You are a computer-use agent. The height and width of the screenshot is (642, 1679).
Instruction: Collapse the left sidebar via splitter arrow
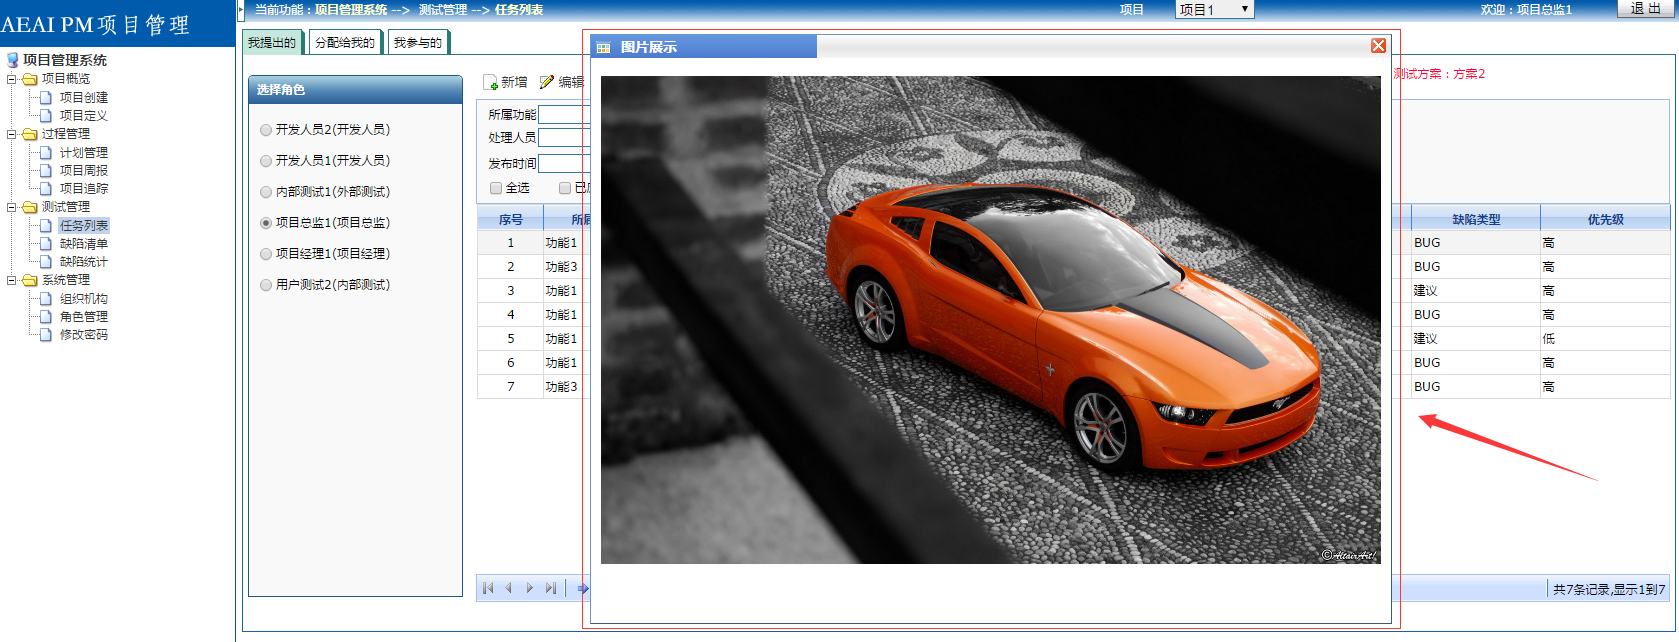pos(240,9)
